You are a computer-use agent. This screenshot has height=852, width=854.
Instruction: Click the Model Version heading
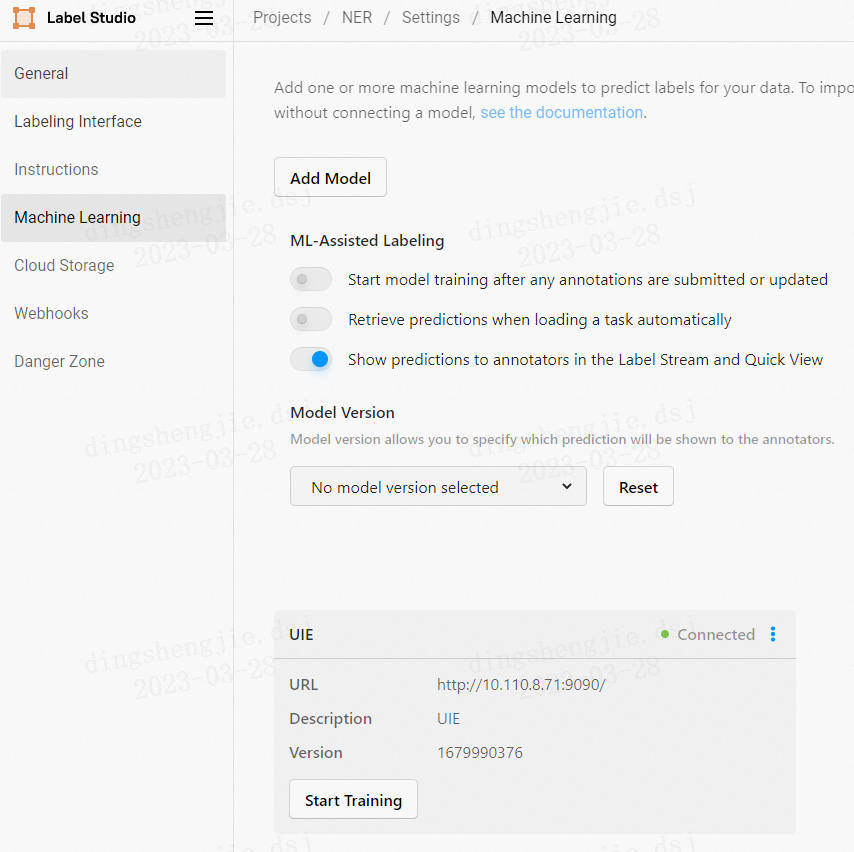pyautogui.click(x=342, y=412)
